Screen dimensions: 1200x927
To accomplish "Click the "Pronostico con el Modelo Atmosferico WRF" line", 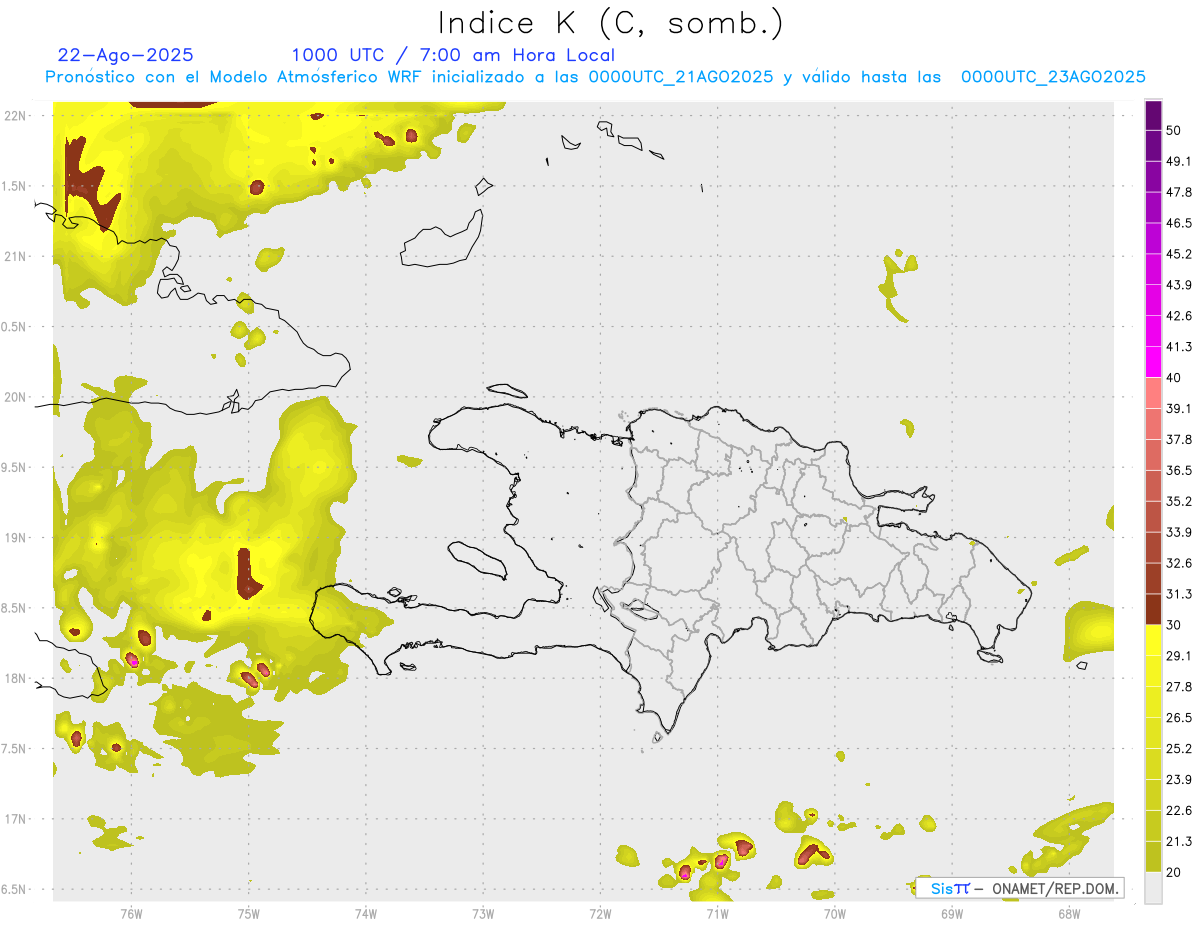I will [595, 77].
